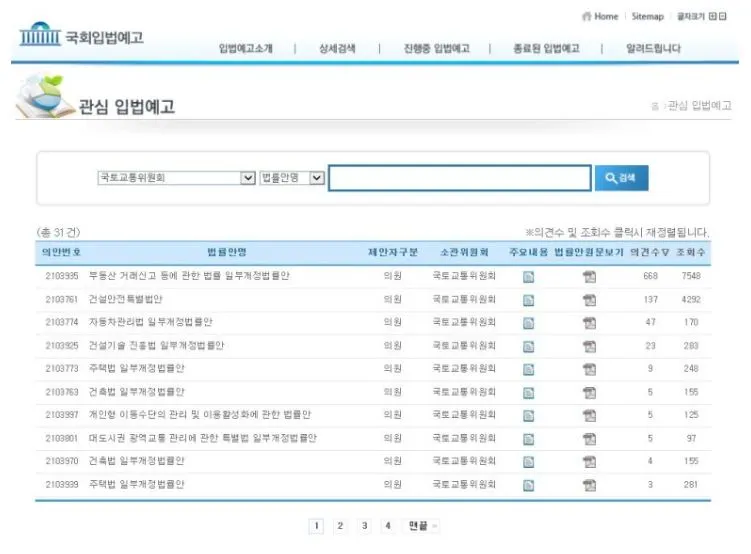
Task: Click the search keyword input field
Action: point(460,178)
